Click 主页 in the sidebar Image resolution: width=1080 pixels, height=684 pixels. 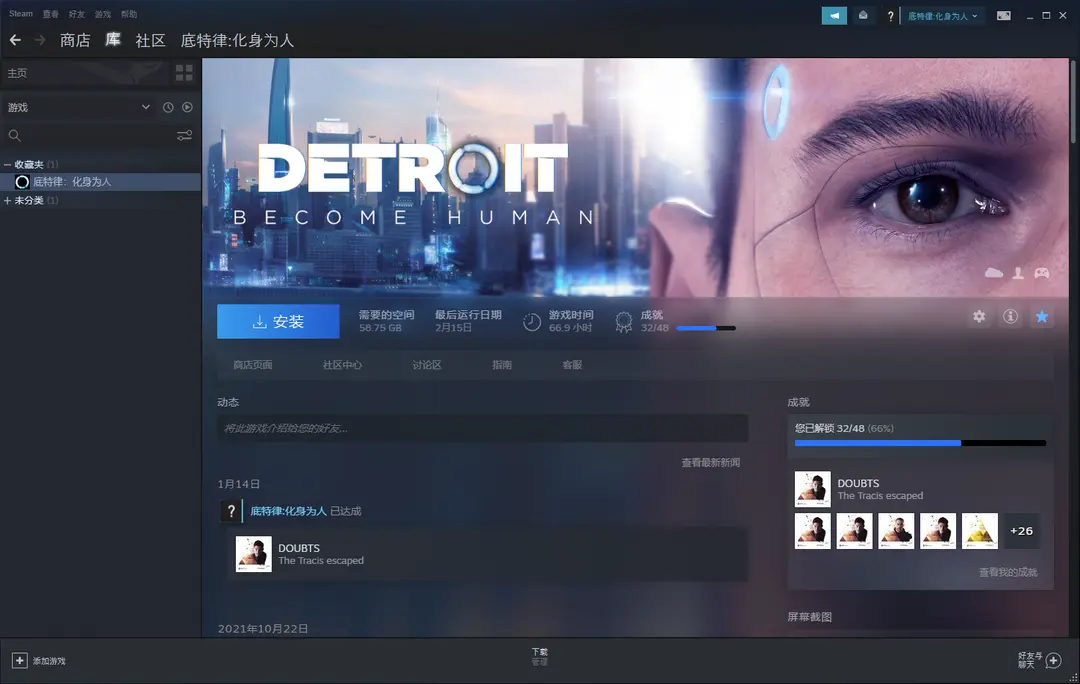[x=17, y=73]
